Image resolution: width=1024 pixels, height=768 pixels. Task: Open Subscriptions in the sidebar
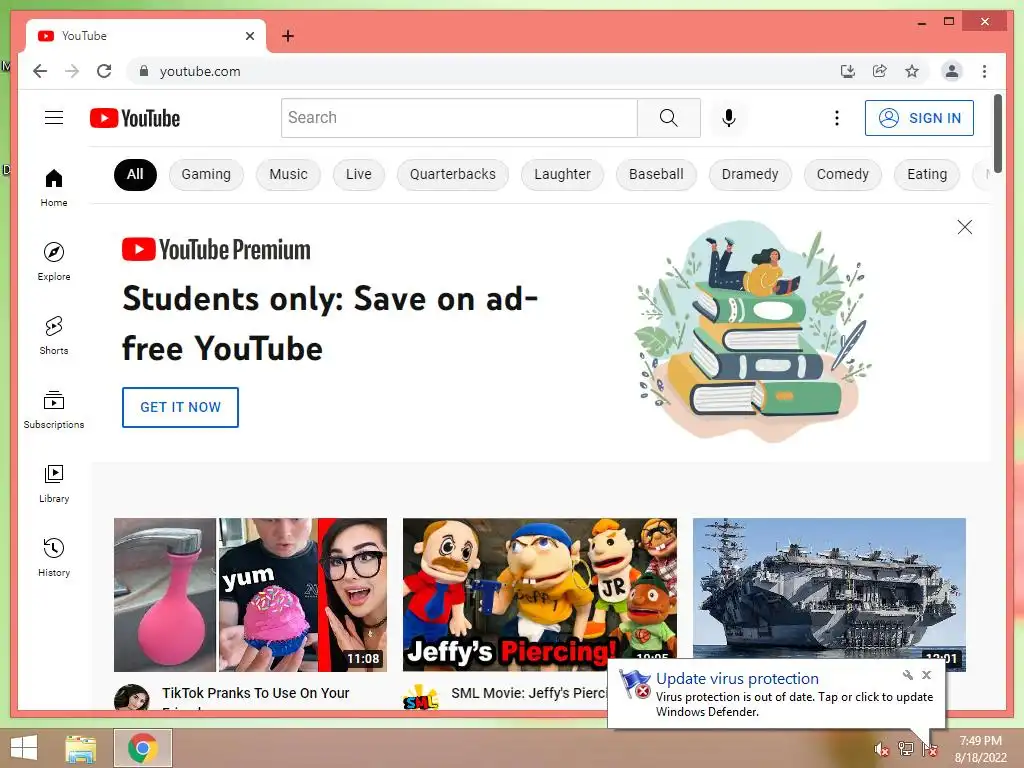pyautogui.click(x=54, y=409)
